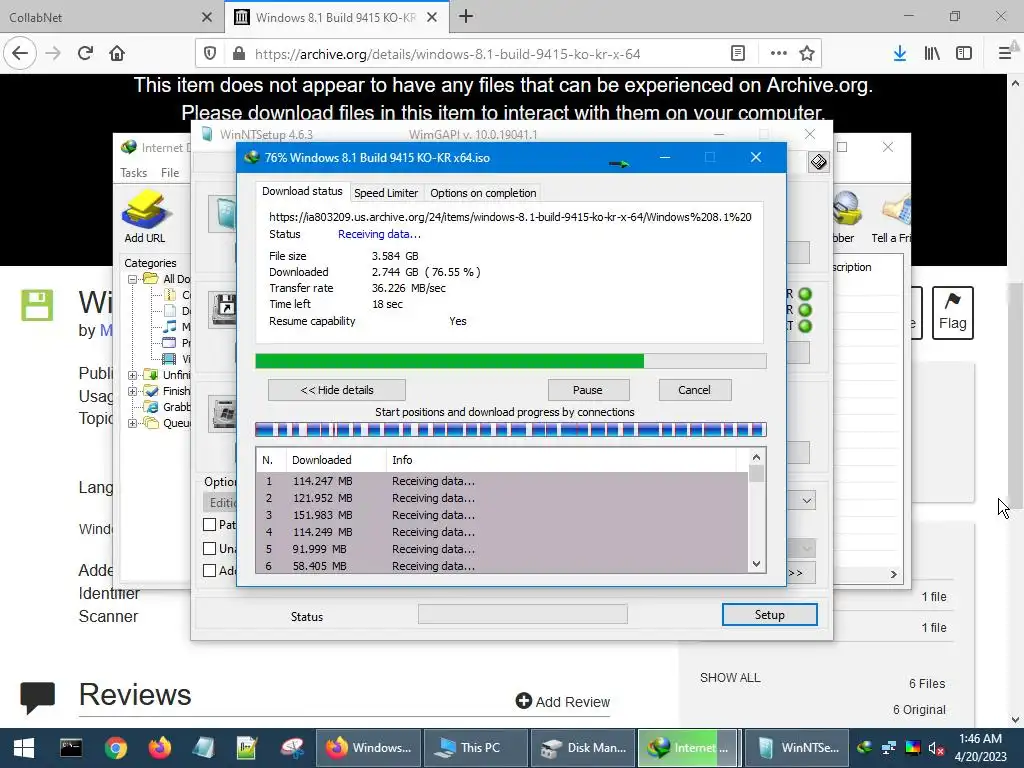Click the Downloaded column header
1024x768 pixels.
point(336,460)
